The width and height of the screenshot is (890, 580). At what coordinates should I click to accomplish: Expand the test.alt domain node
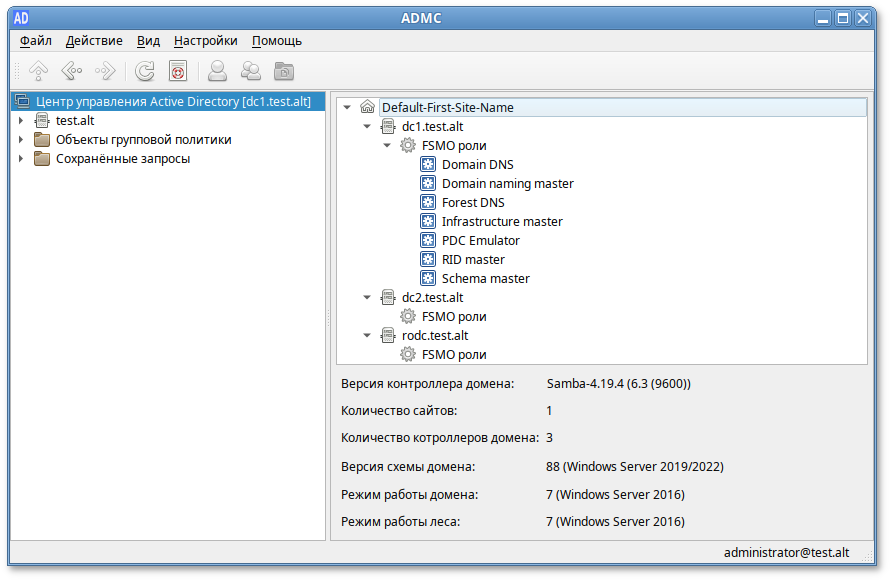pos(21,121)
